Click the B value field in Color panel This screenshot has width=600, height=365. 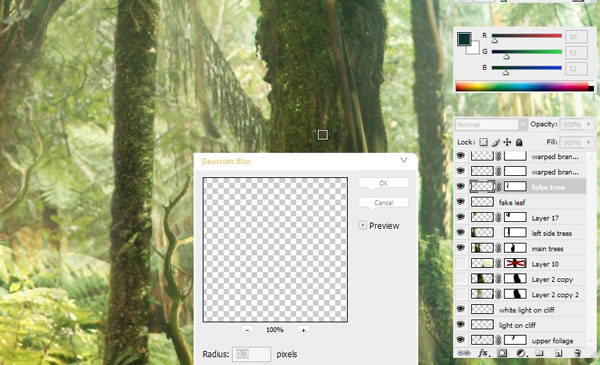pyautogui.click(x=576, y=68)
